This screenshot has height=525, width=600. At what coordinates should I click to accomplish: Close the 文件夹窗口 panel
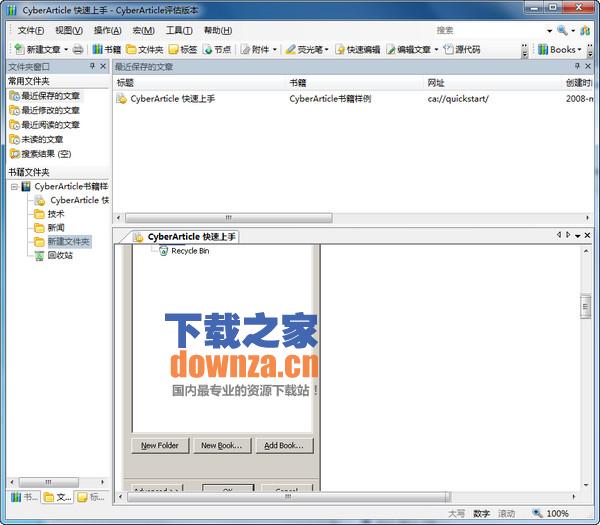point(103,66)
